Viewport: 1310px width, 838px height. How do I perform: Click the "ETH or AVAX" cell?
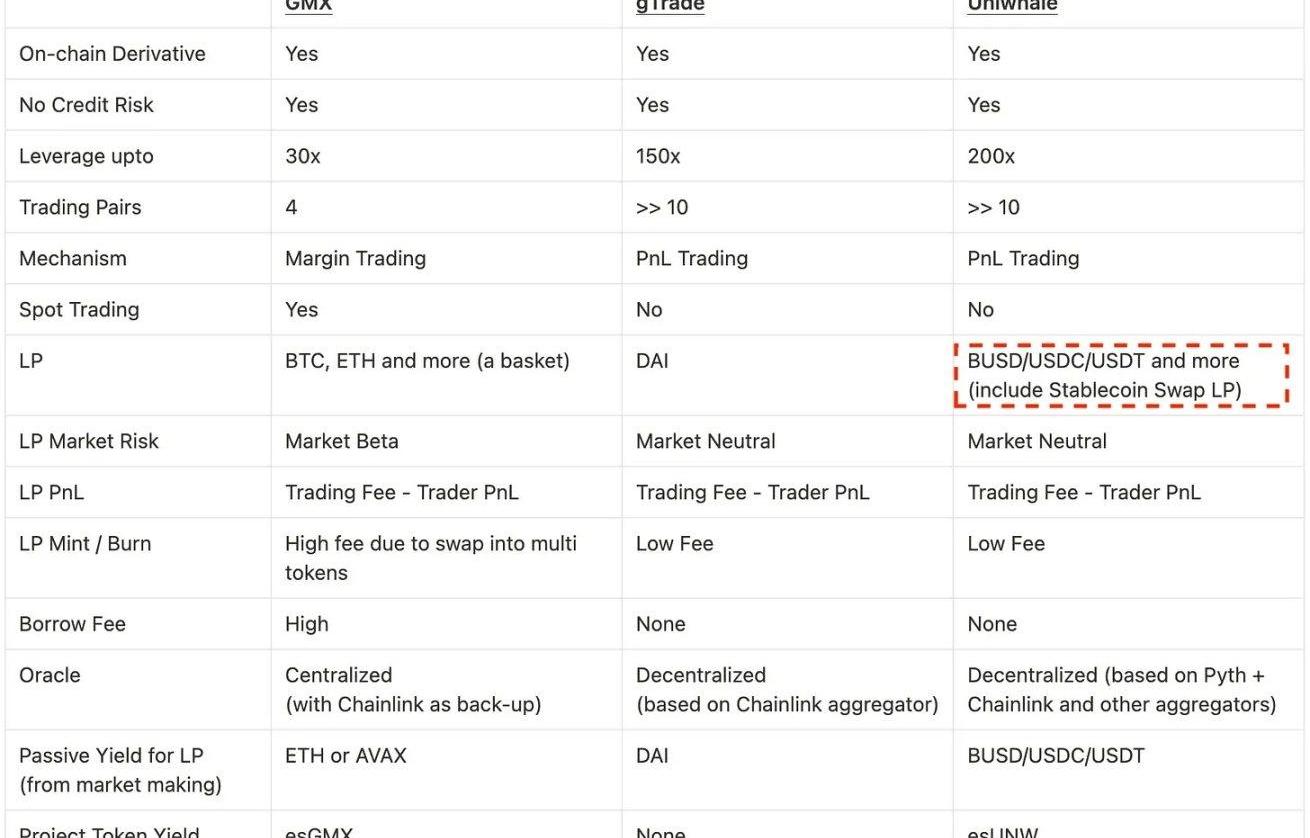tap(345, 756)
